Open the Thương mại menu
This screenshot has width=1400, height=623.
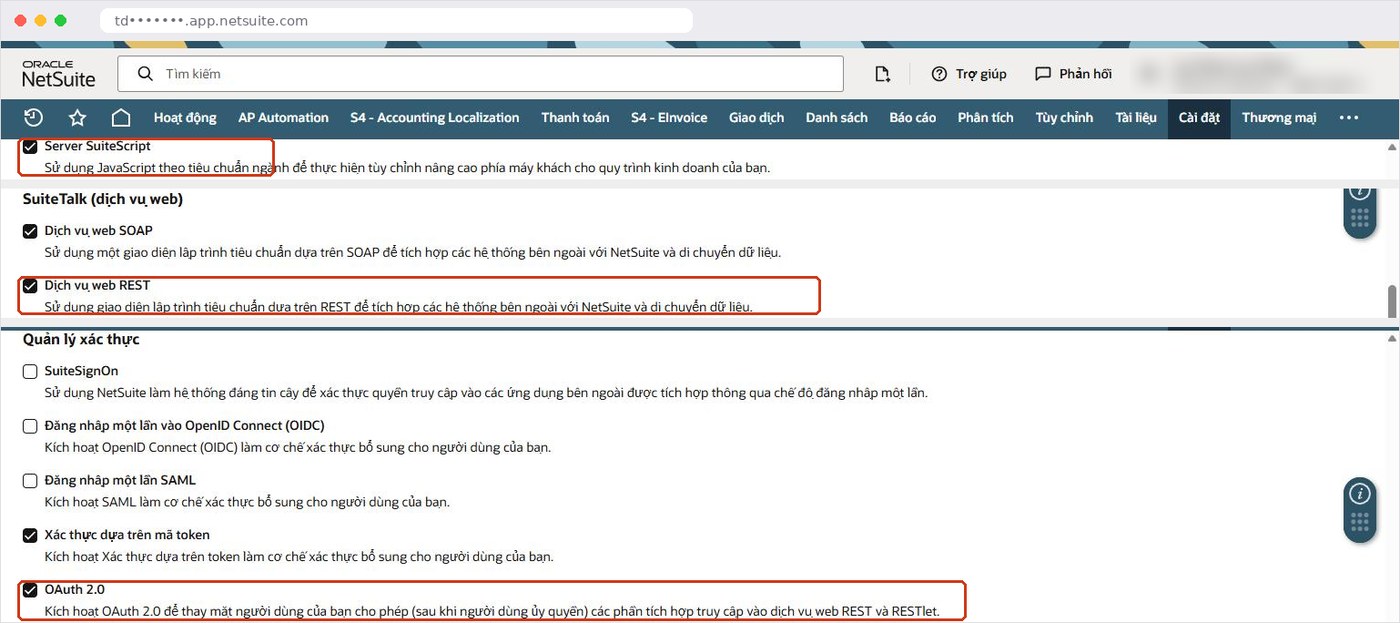(x=1279, y=118)
